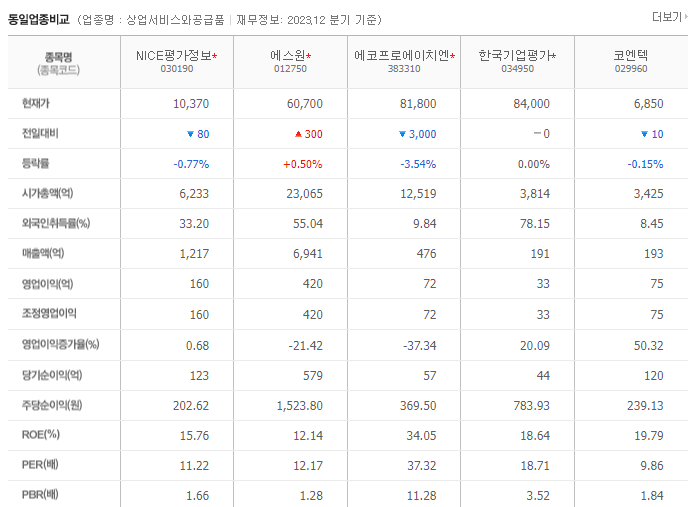Click 에스원 current price 60,700
689x507 pixels.
pyautogui.click(x=305, y=104)
